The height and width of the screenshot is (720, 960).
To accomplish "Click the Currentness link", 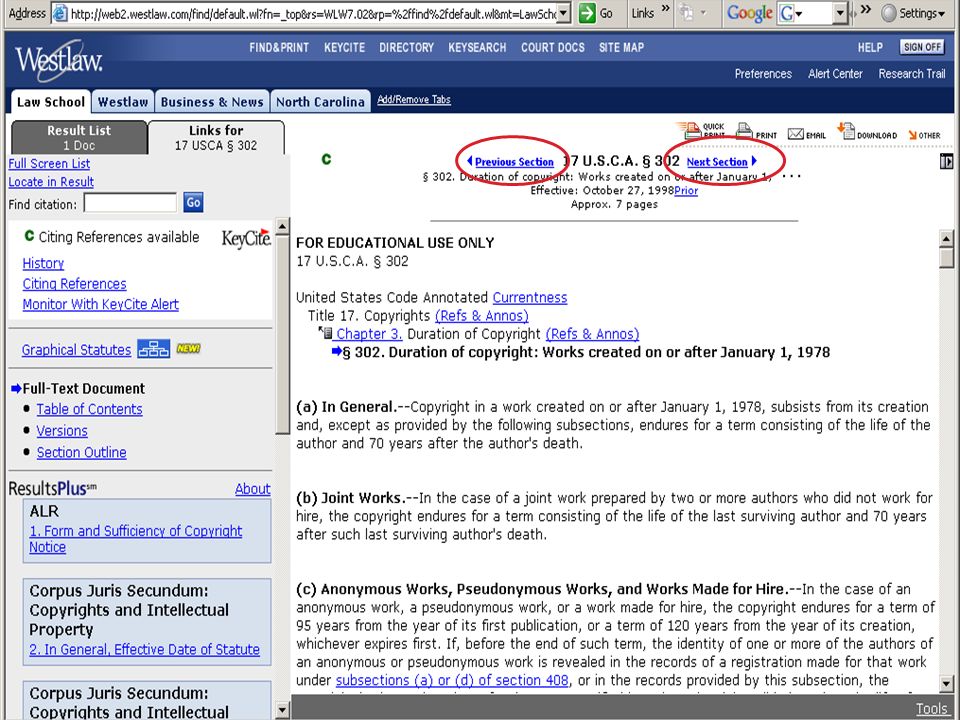I will tap(530, 298).
